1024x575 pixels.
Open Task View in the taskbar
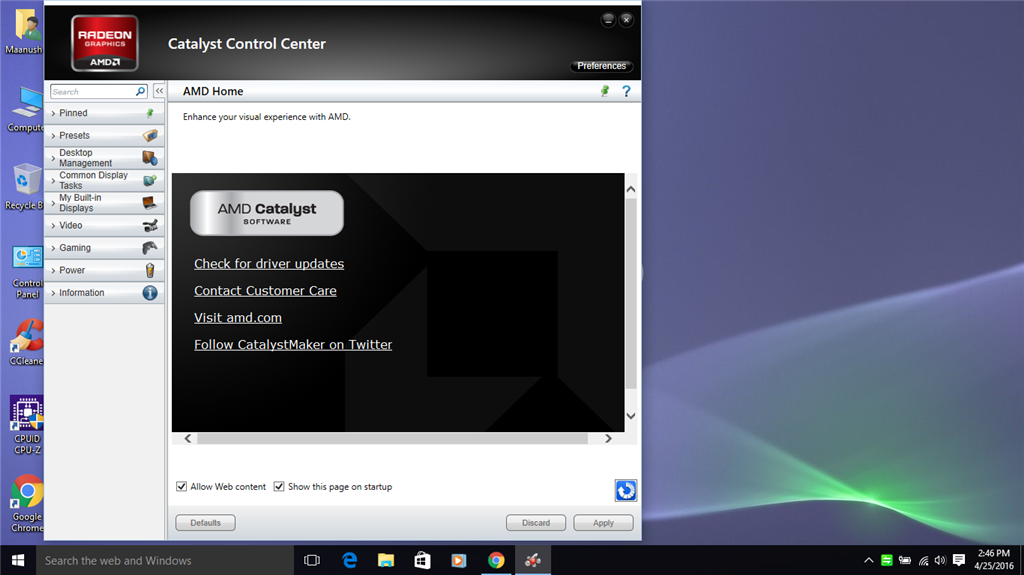click(x=312, y=560)
